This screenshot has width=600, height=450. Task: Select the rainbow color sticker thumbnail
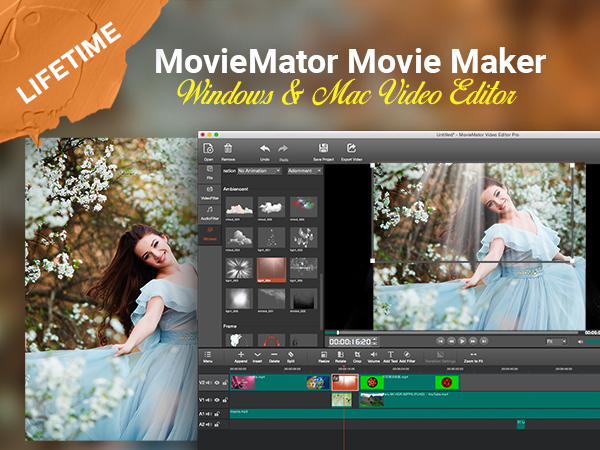pos(303,207)
